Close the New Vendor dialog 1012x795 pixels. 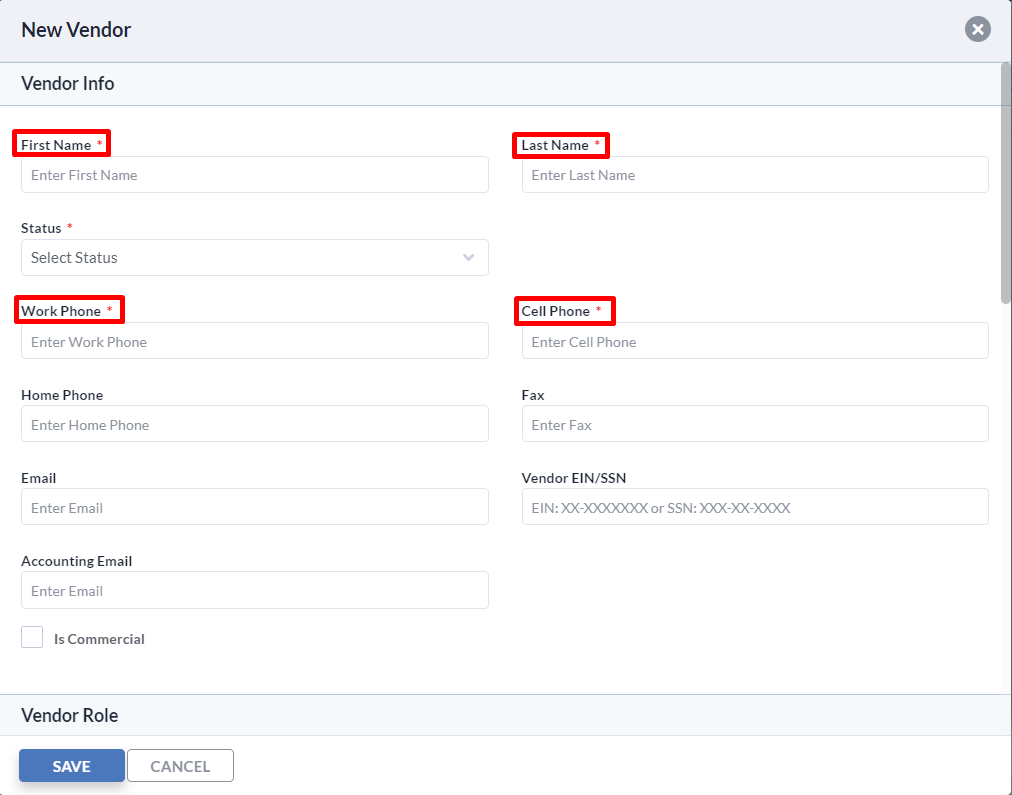[977, 29]
